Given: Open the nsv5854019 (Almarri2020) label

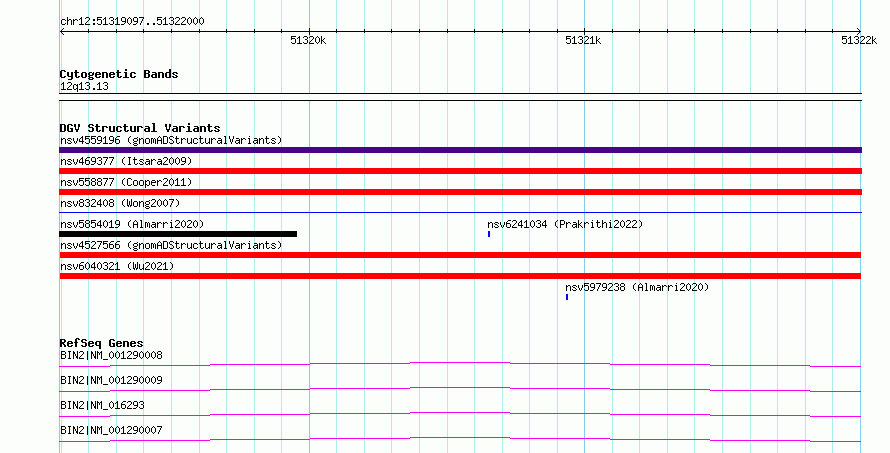Looking at the screenshot, I should tap(132, 224).
